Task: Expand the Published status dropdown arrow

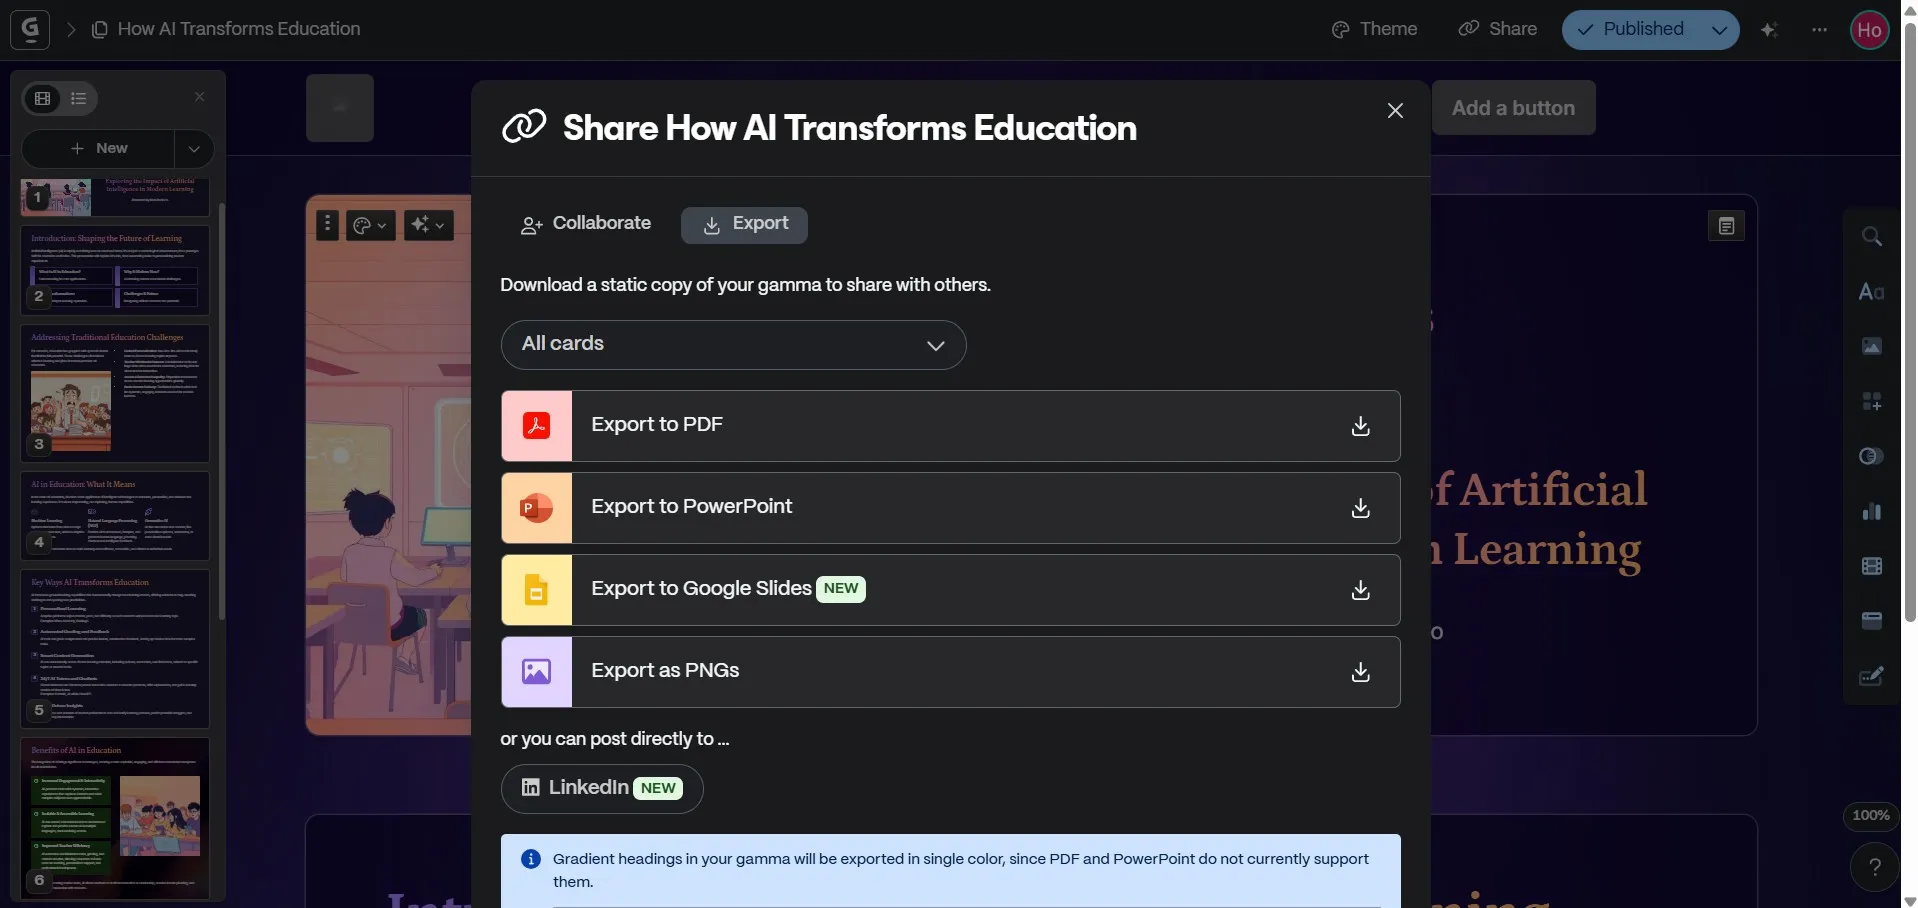Action: (x=1719, y=30)
